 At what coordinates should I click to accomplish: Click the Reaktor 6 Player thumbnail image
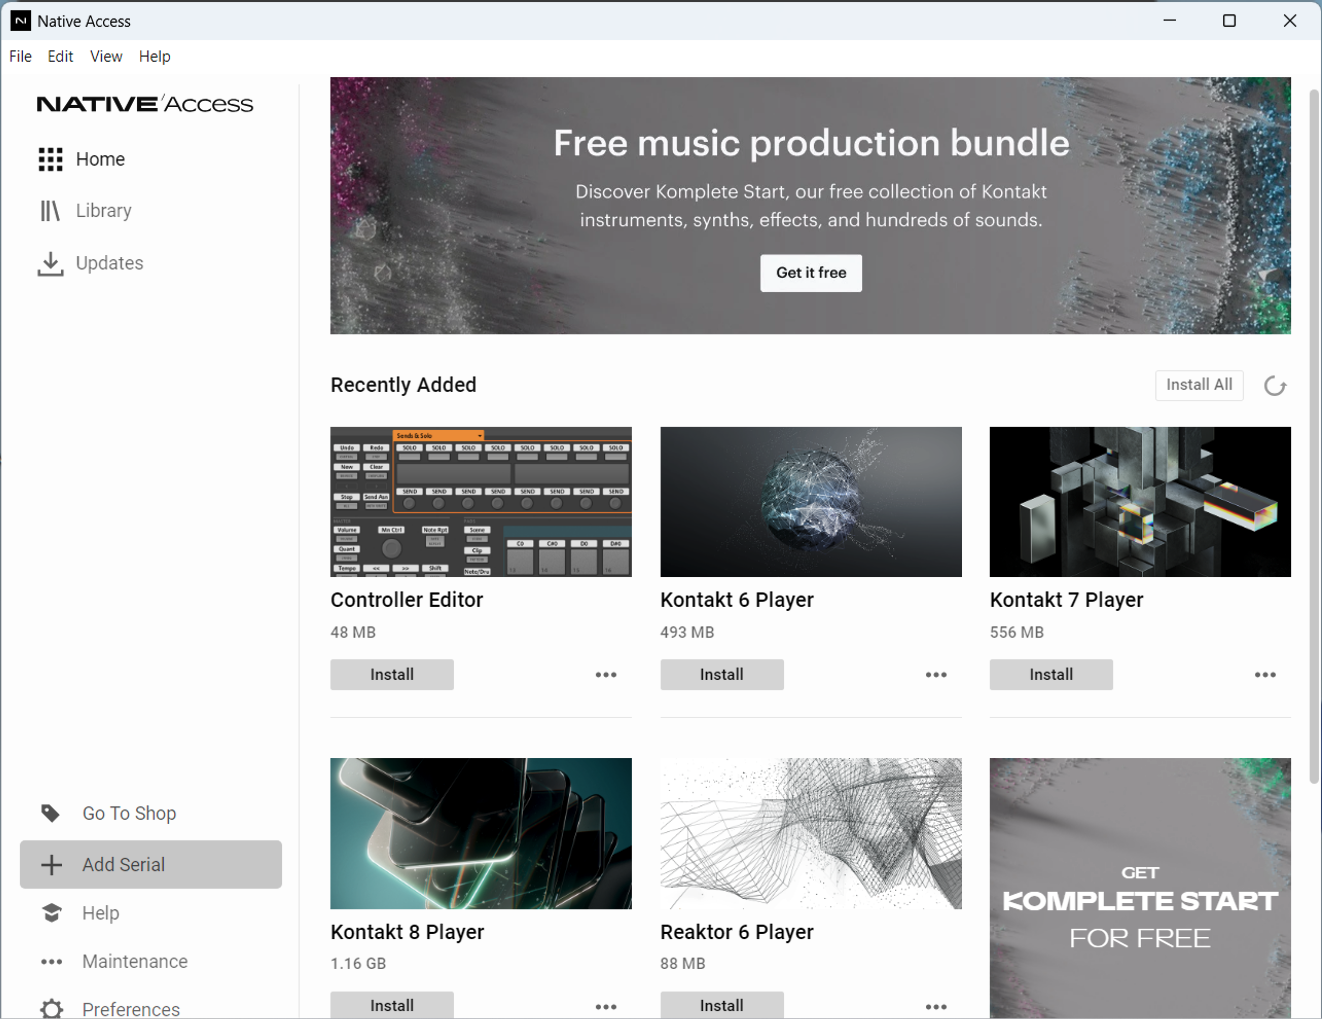click(x=811, y=833)
